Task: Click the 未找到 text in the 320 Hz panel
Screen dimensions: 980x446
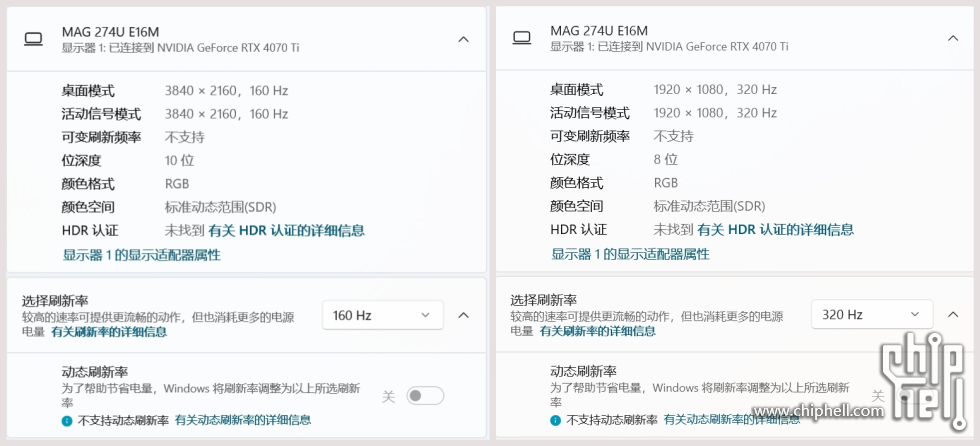Action: 673,229
